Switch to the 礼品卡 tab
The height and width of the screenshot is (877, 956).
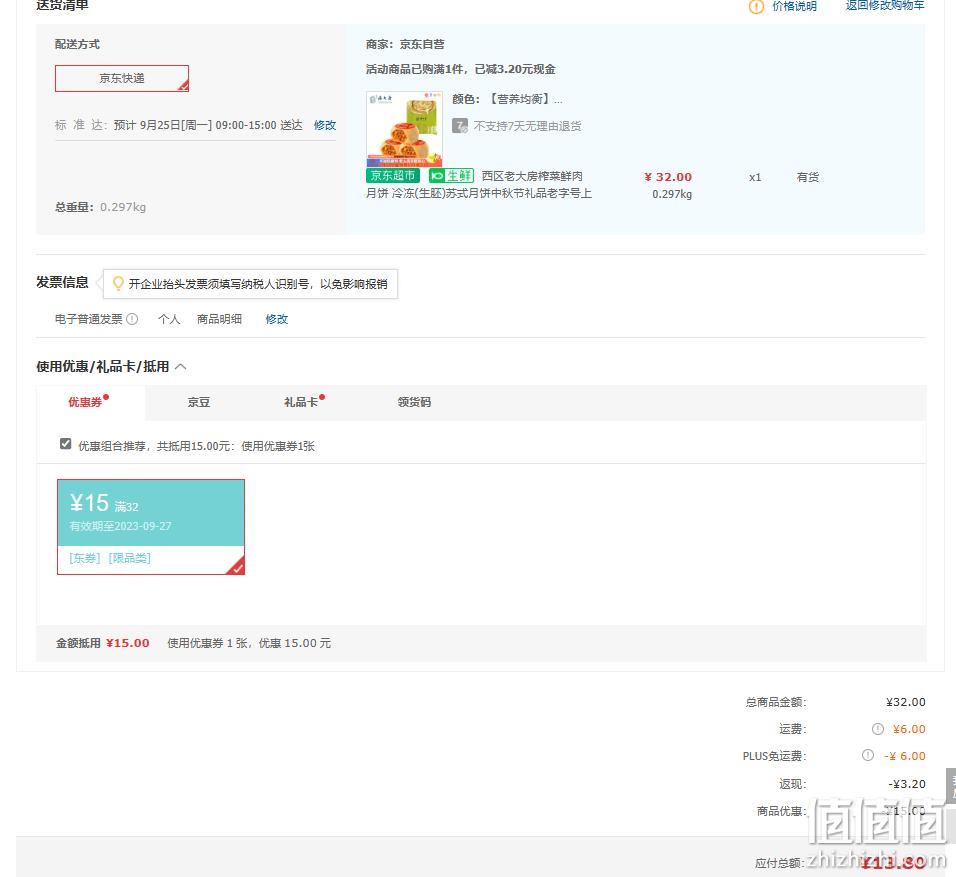tap(301, 402)
